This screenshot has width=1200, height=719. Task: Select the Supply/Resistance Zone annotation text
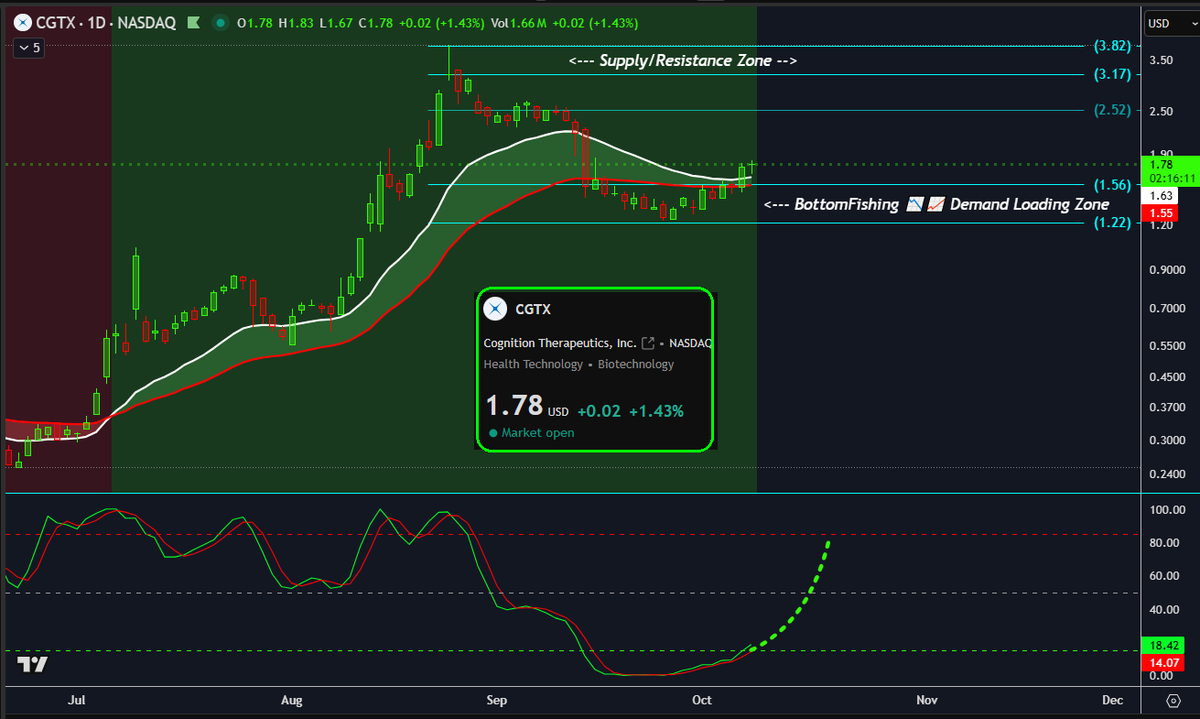[x=683, y=61]
